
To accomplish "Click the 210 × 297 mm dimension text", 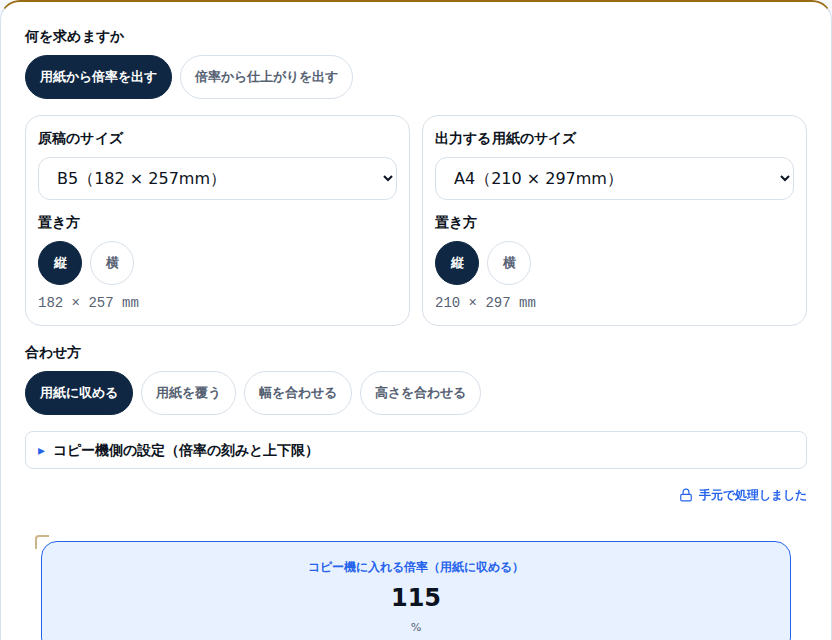I will pos(486,302).
